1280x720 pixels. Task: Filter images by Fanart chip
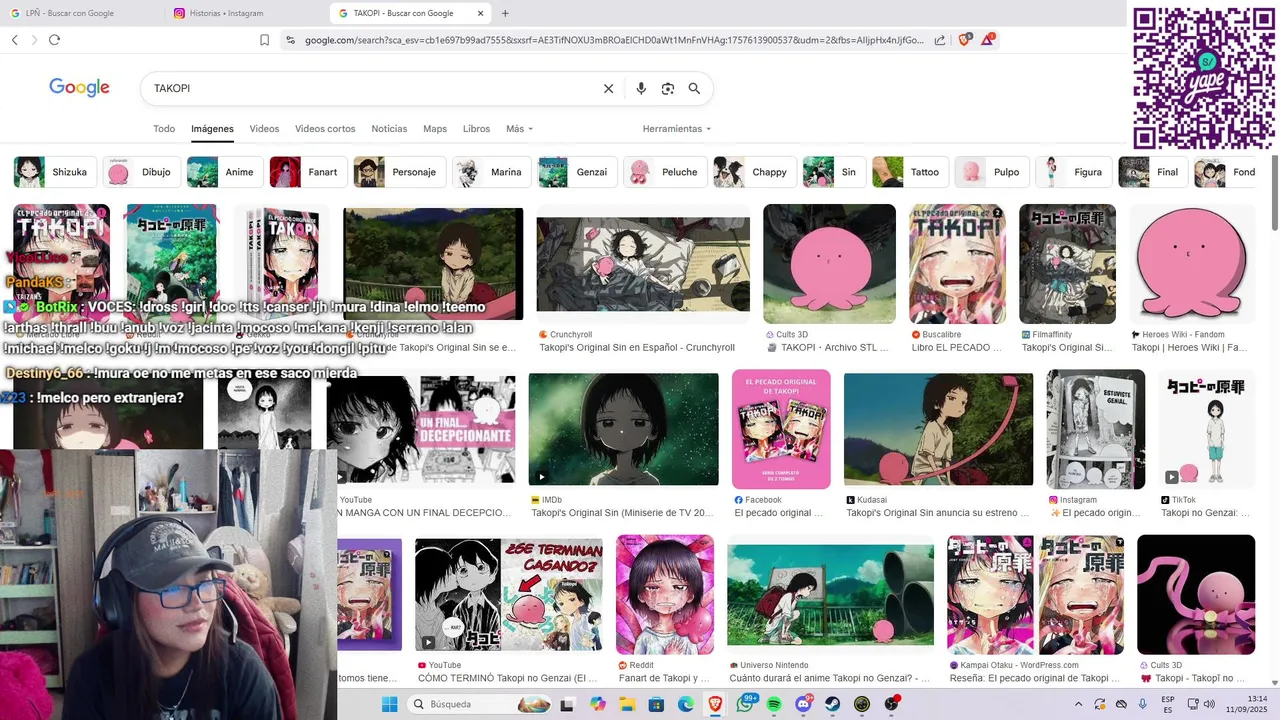click(308, 172)
